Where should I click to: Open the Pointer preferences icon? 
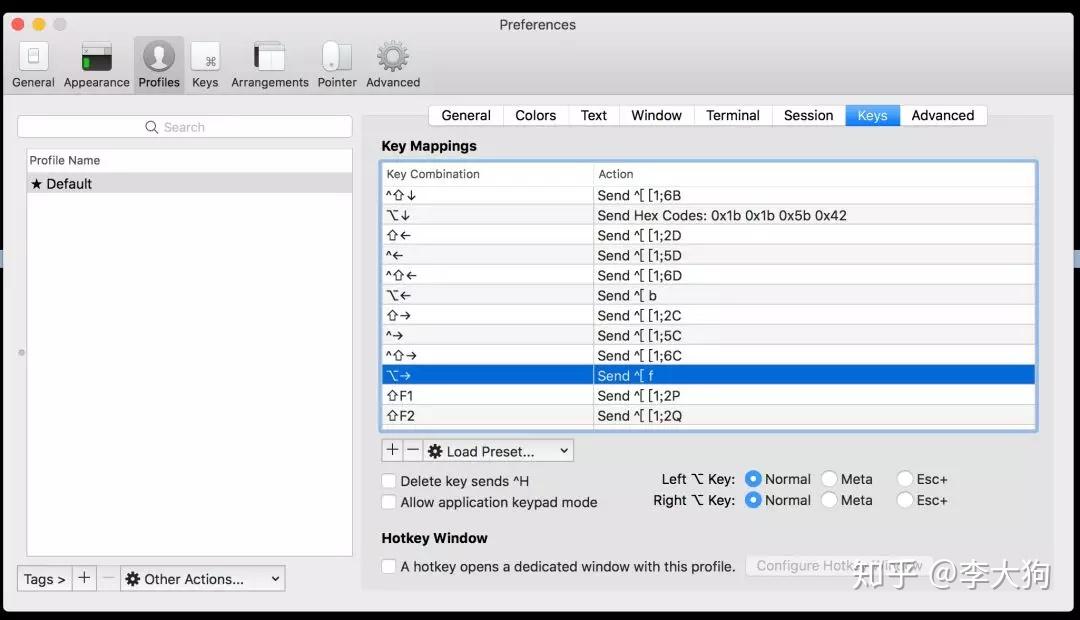[x=337, y=56]
